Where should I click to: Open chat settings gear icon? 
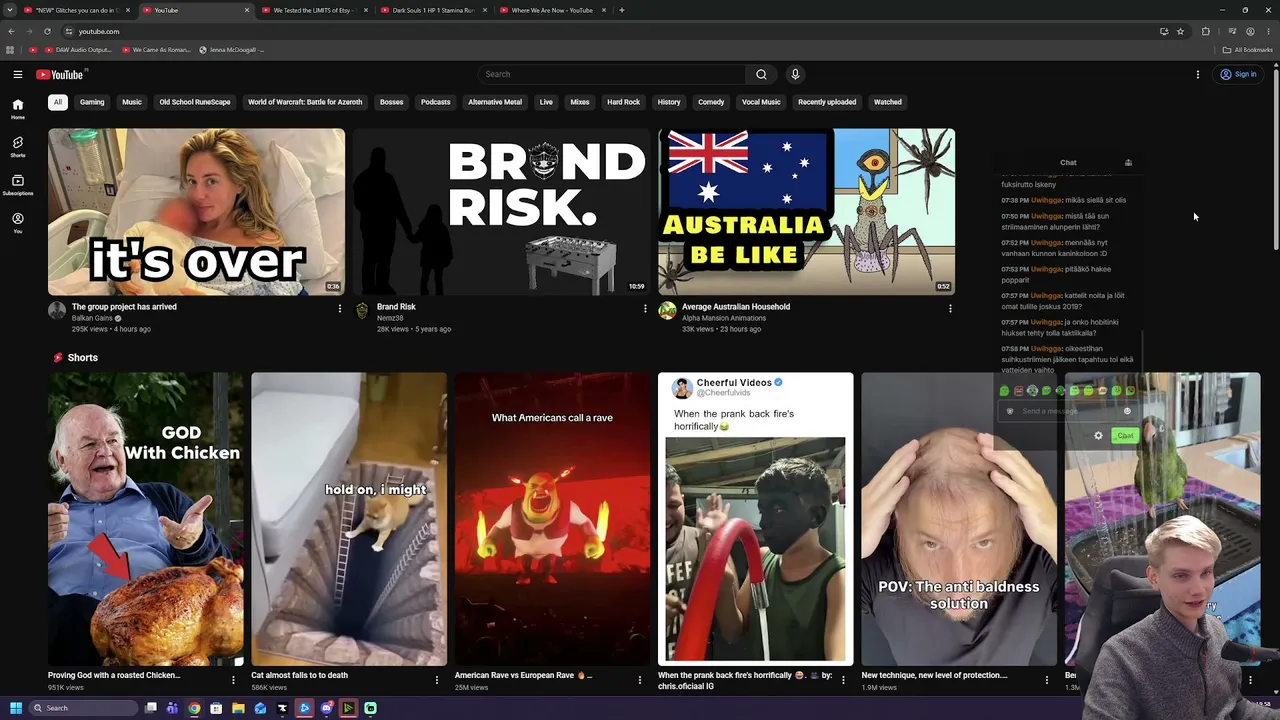pyautogui.click(x=1098, y=436)
